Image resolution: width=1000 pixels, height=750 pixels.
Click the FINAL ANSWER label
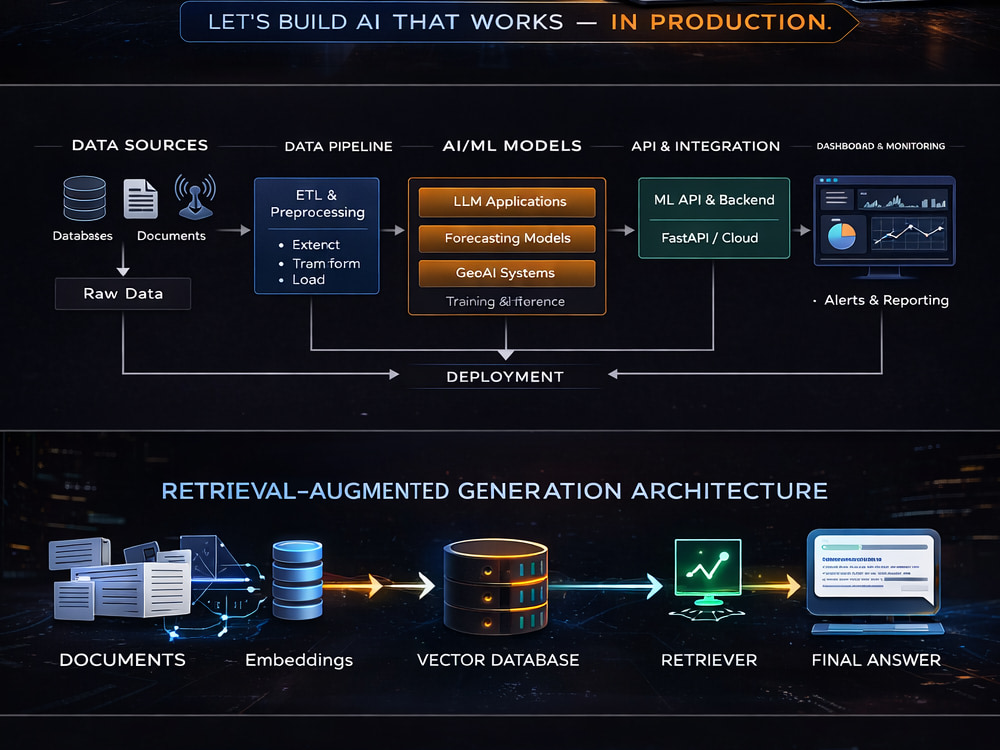tap(876, 660)
